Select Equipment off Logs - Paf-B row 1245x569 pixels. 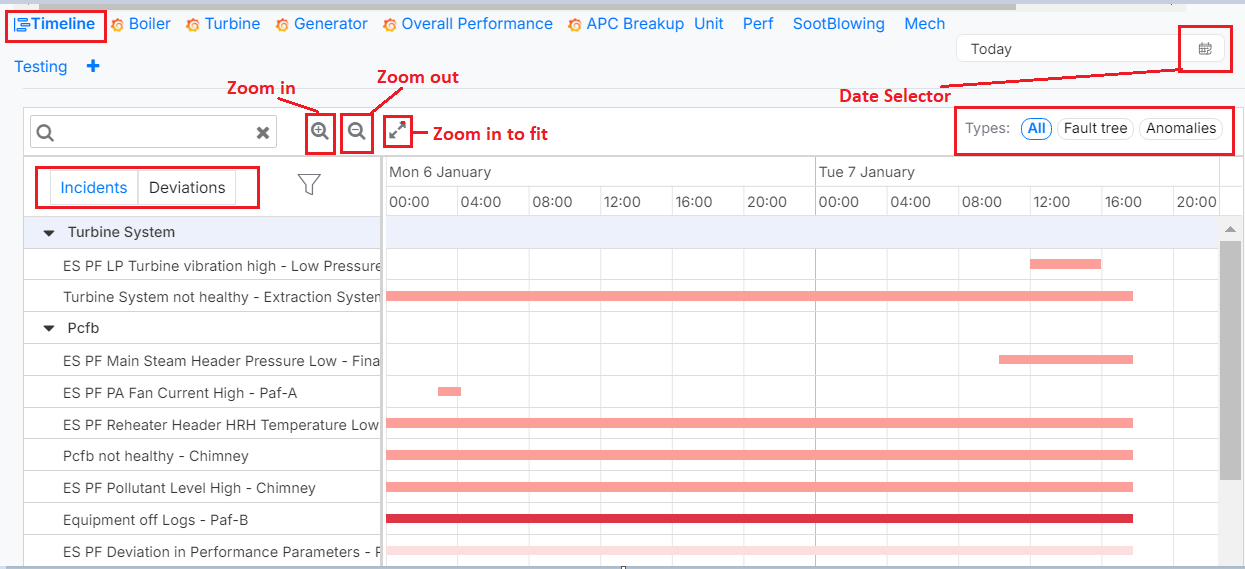tap(202, 520)
